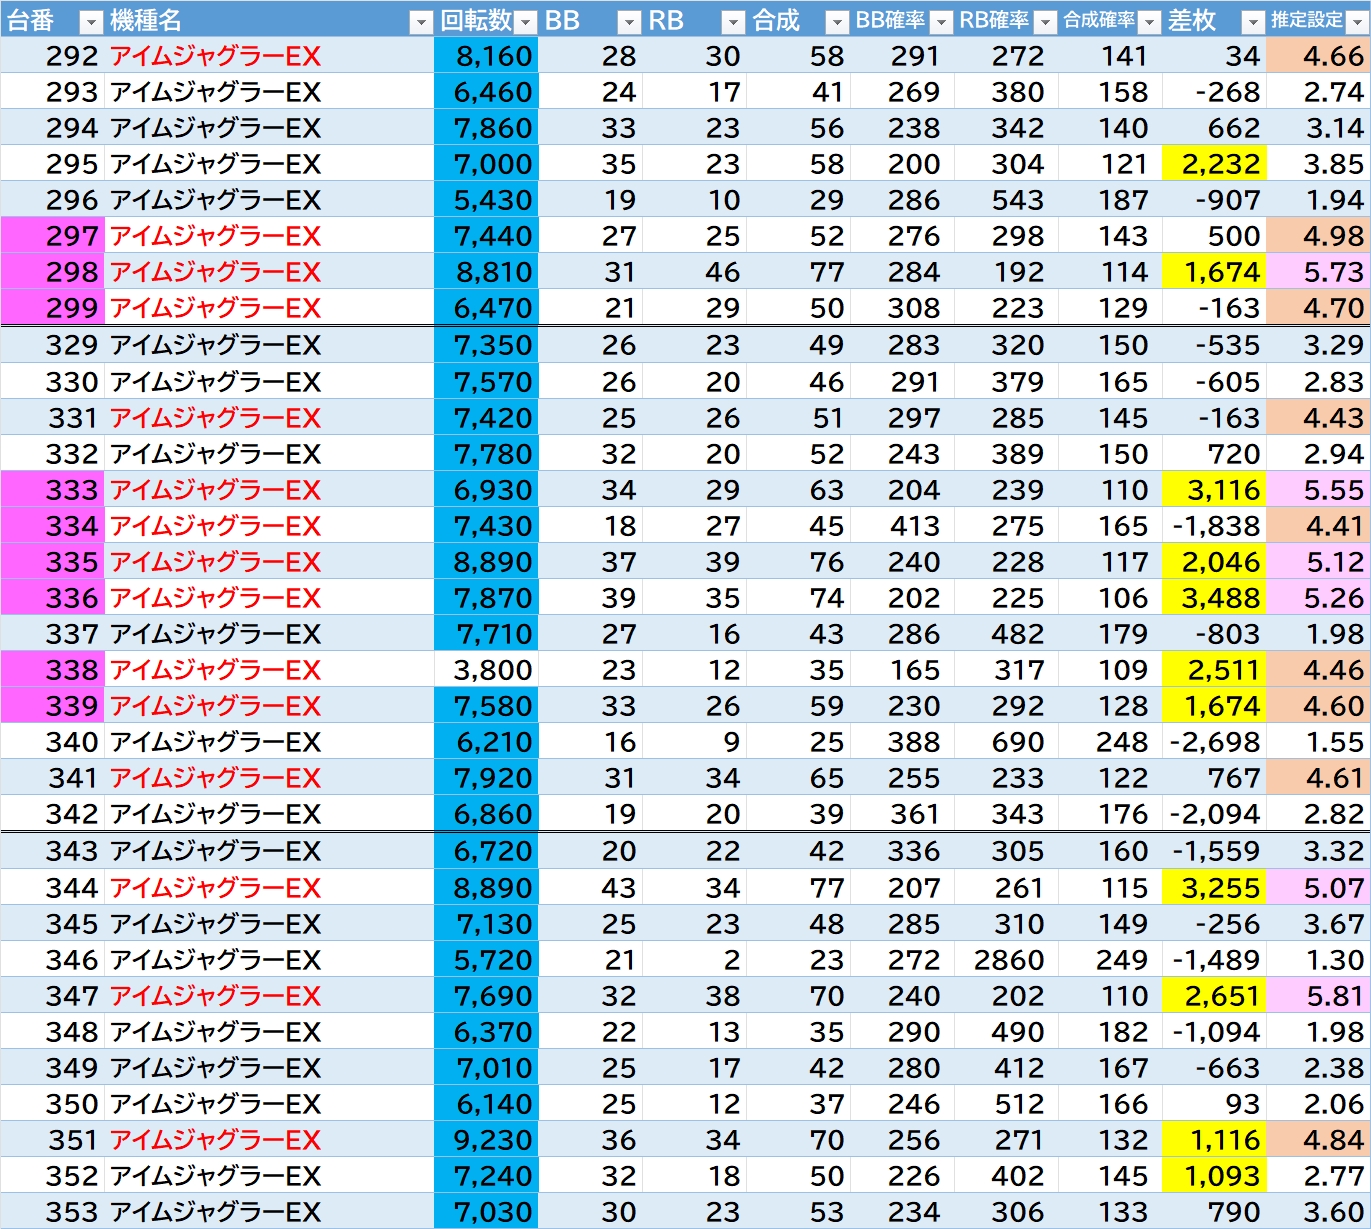Select the BB cell 39 in row 336
The image size is (1371, 1229).
tap(590, 598)
